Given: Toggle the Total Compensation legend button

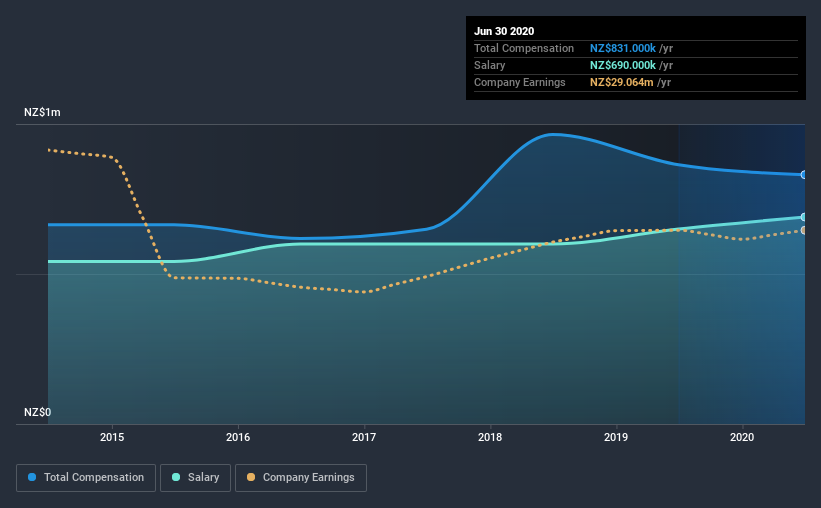Looking at the screenshot, I should pyautogui.click(x=86, y=478).
